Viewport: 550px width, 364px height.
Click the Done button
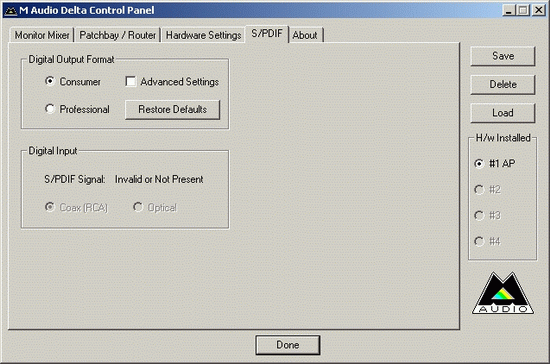[288, 345]
